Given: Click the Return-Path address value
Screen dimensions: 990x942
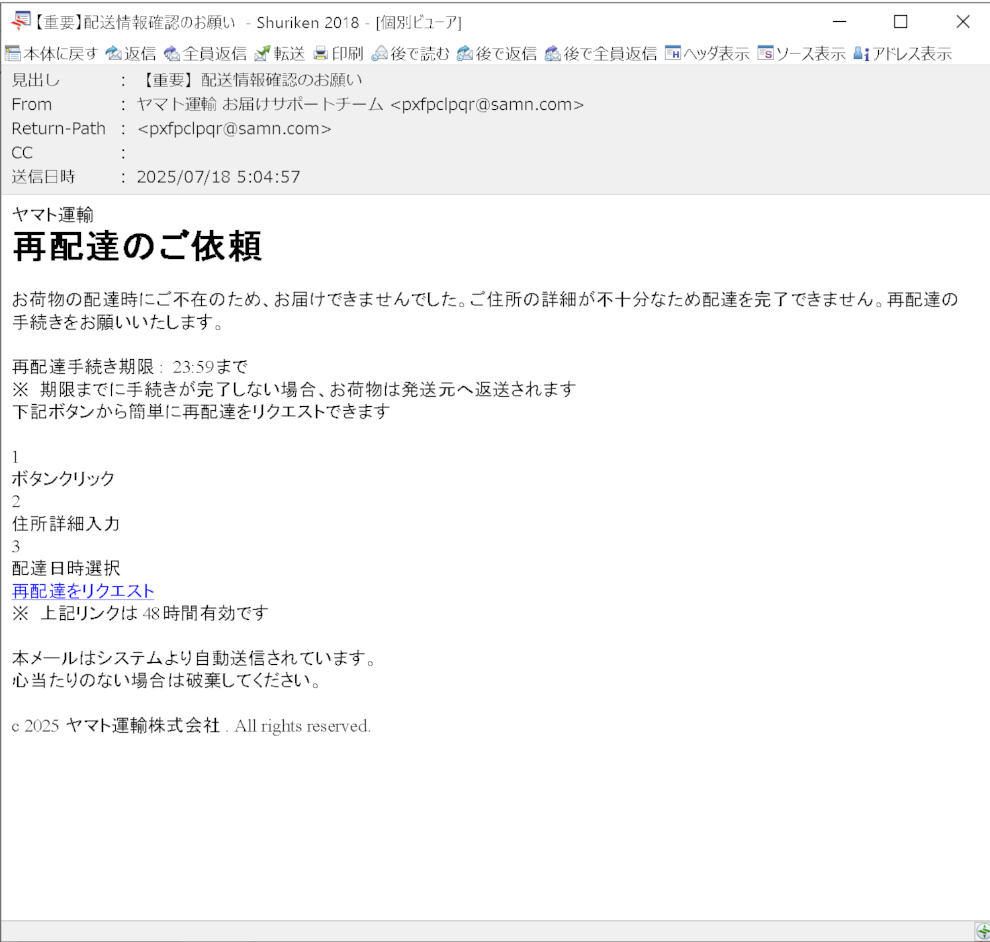Looking at the screenshot, I should click(234, 129).
